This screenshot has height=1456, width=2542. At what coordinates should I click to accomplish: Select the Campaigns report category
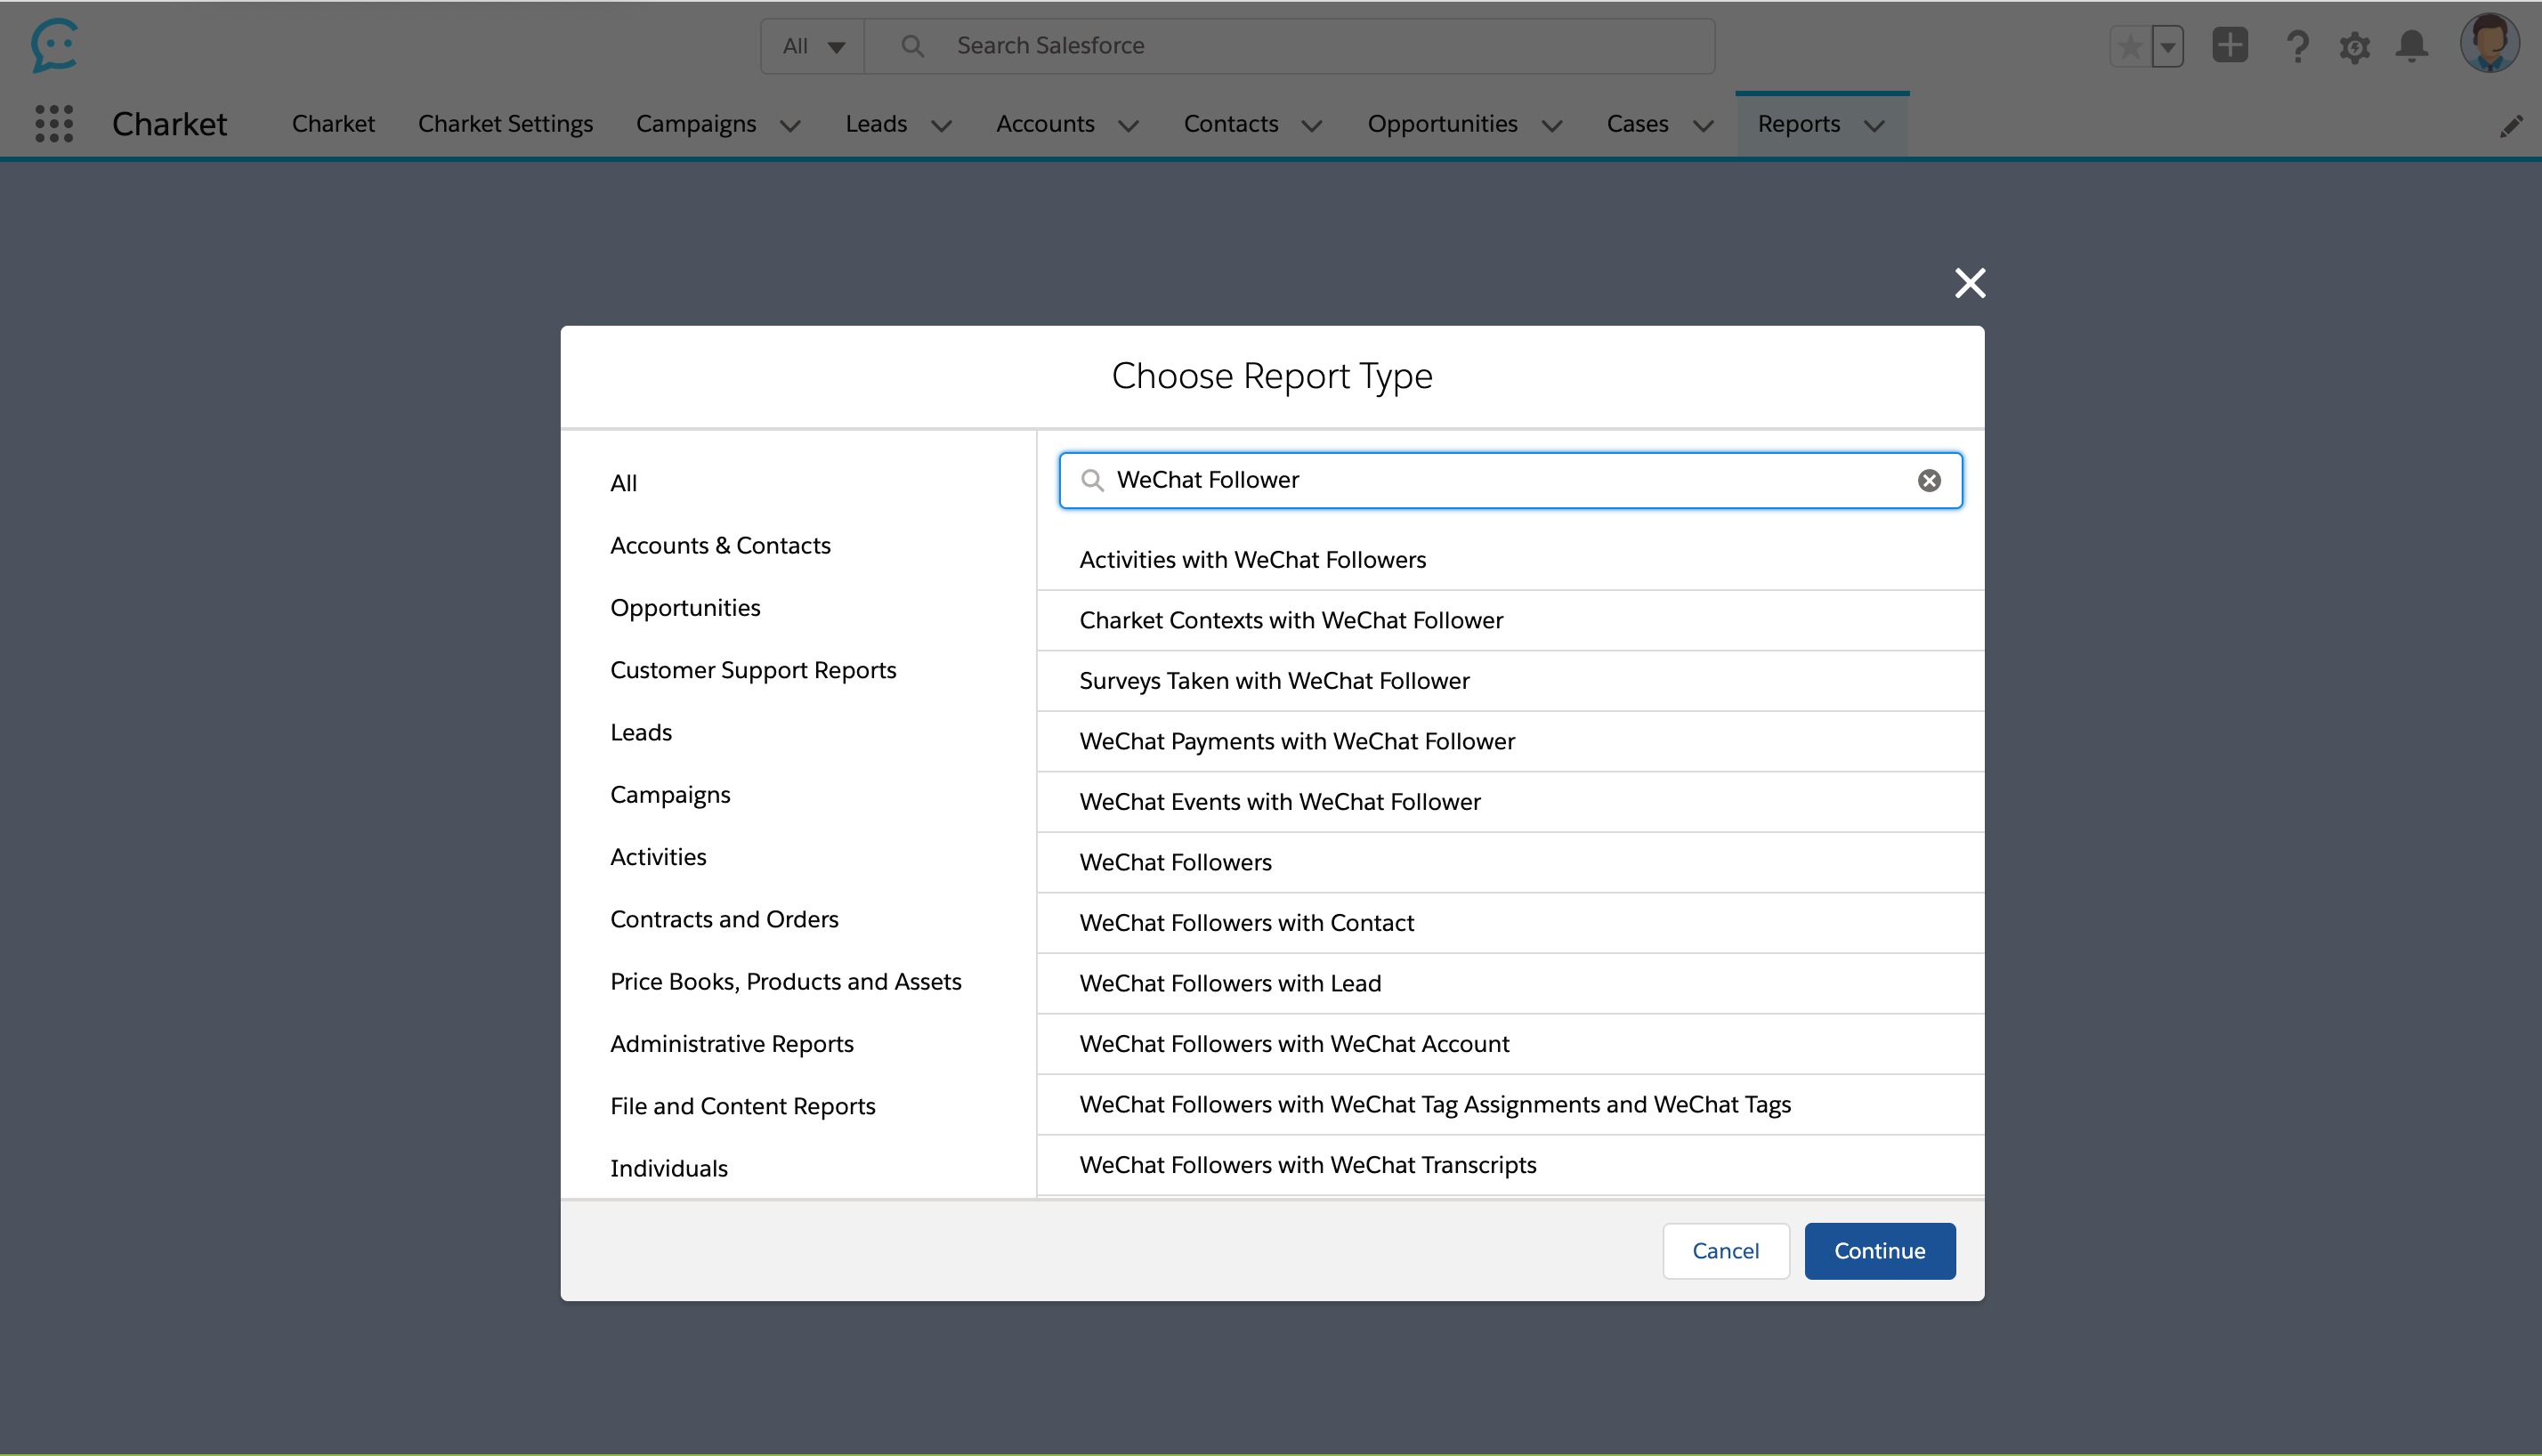[x=670, y=795]
